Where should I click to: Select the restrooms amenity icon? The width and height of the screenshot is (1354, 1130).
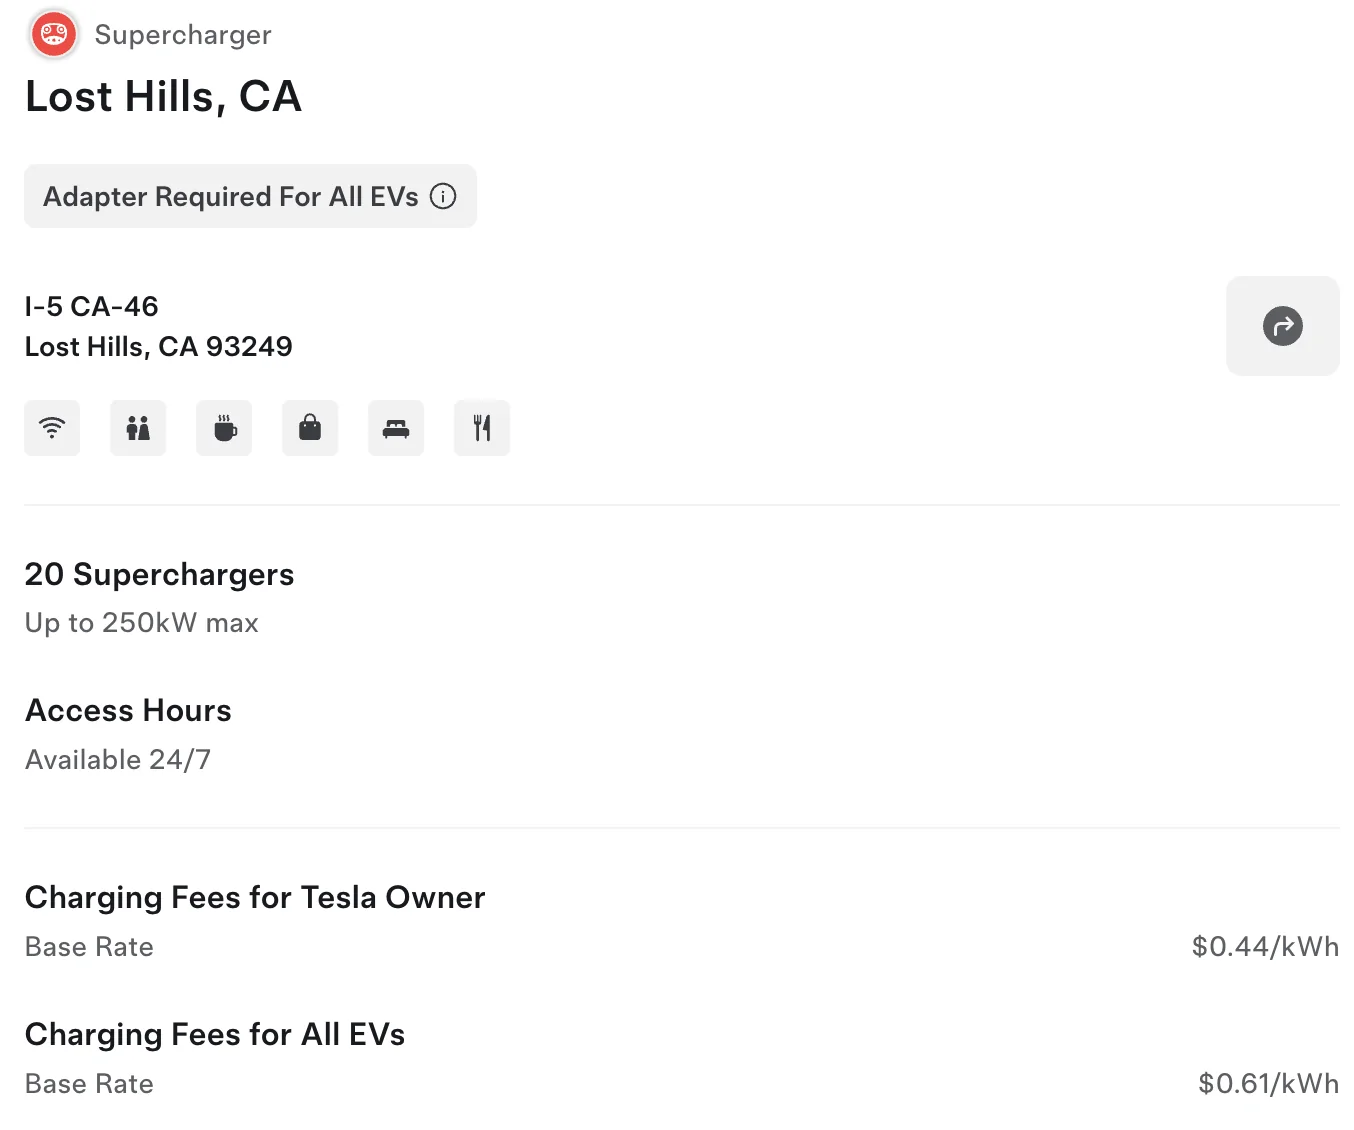138,428
